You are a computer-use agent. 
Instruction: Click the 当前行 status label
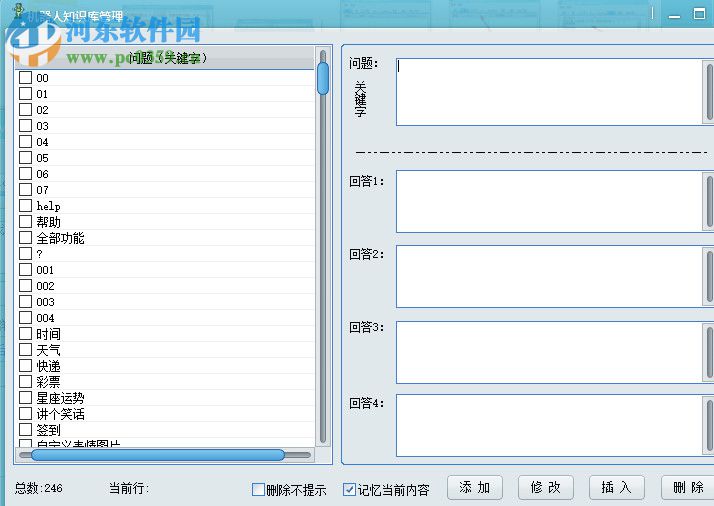pyautogui.click(x=129, y=488)
